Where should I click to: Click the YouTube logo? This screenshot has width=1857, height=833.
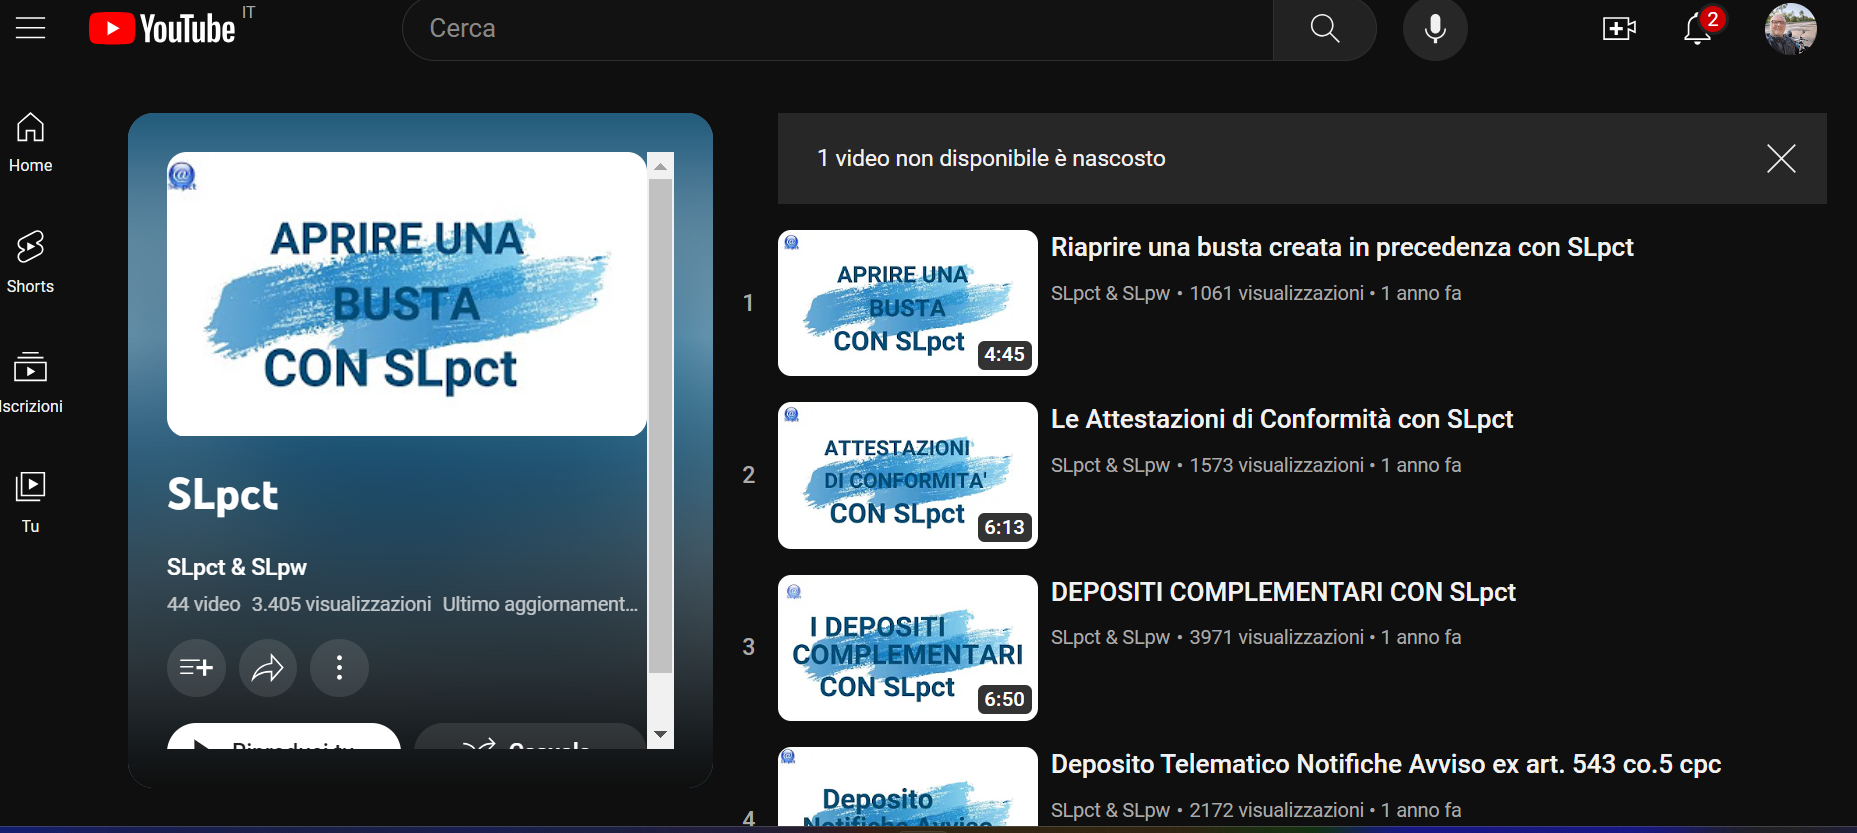click(162, 28)
